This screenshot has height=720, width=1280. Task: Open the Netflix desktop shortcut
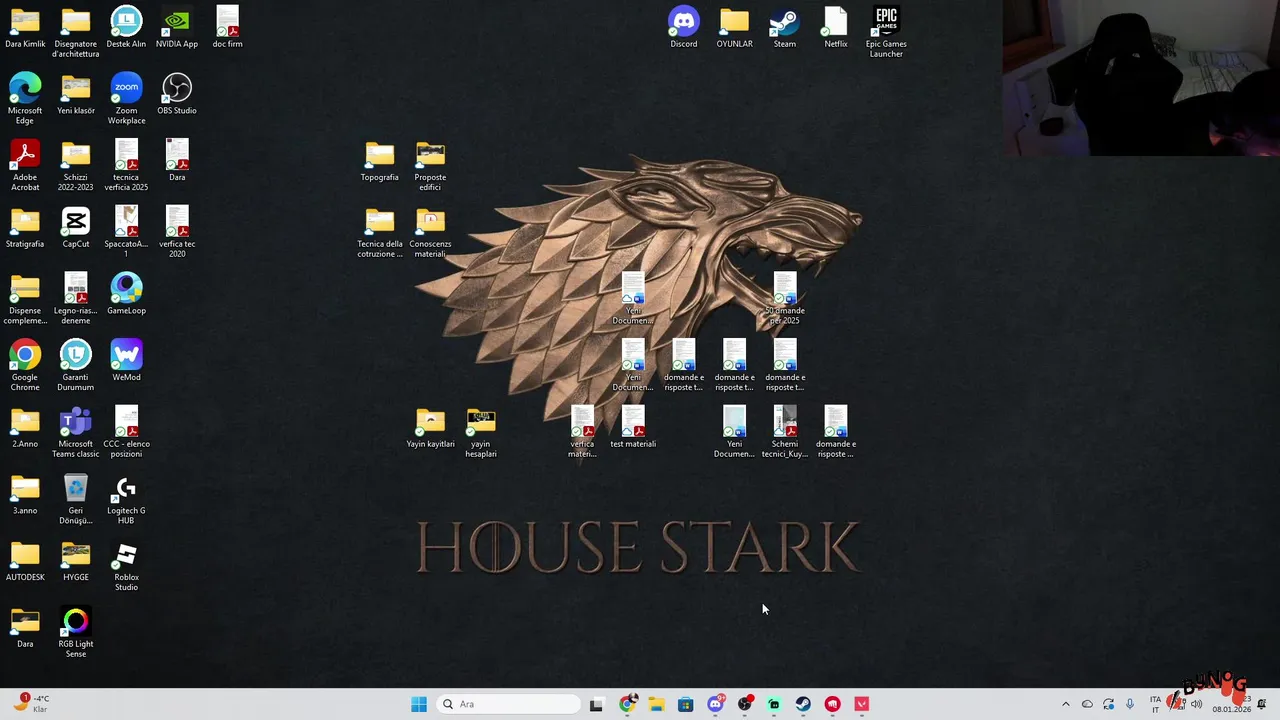tap(836, 27)
